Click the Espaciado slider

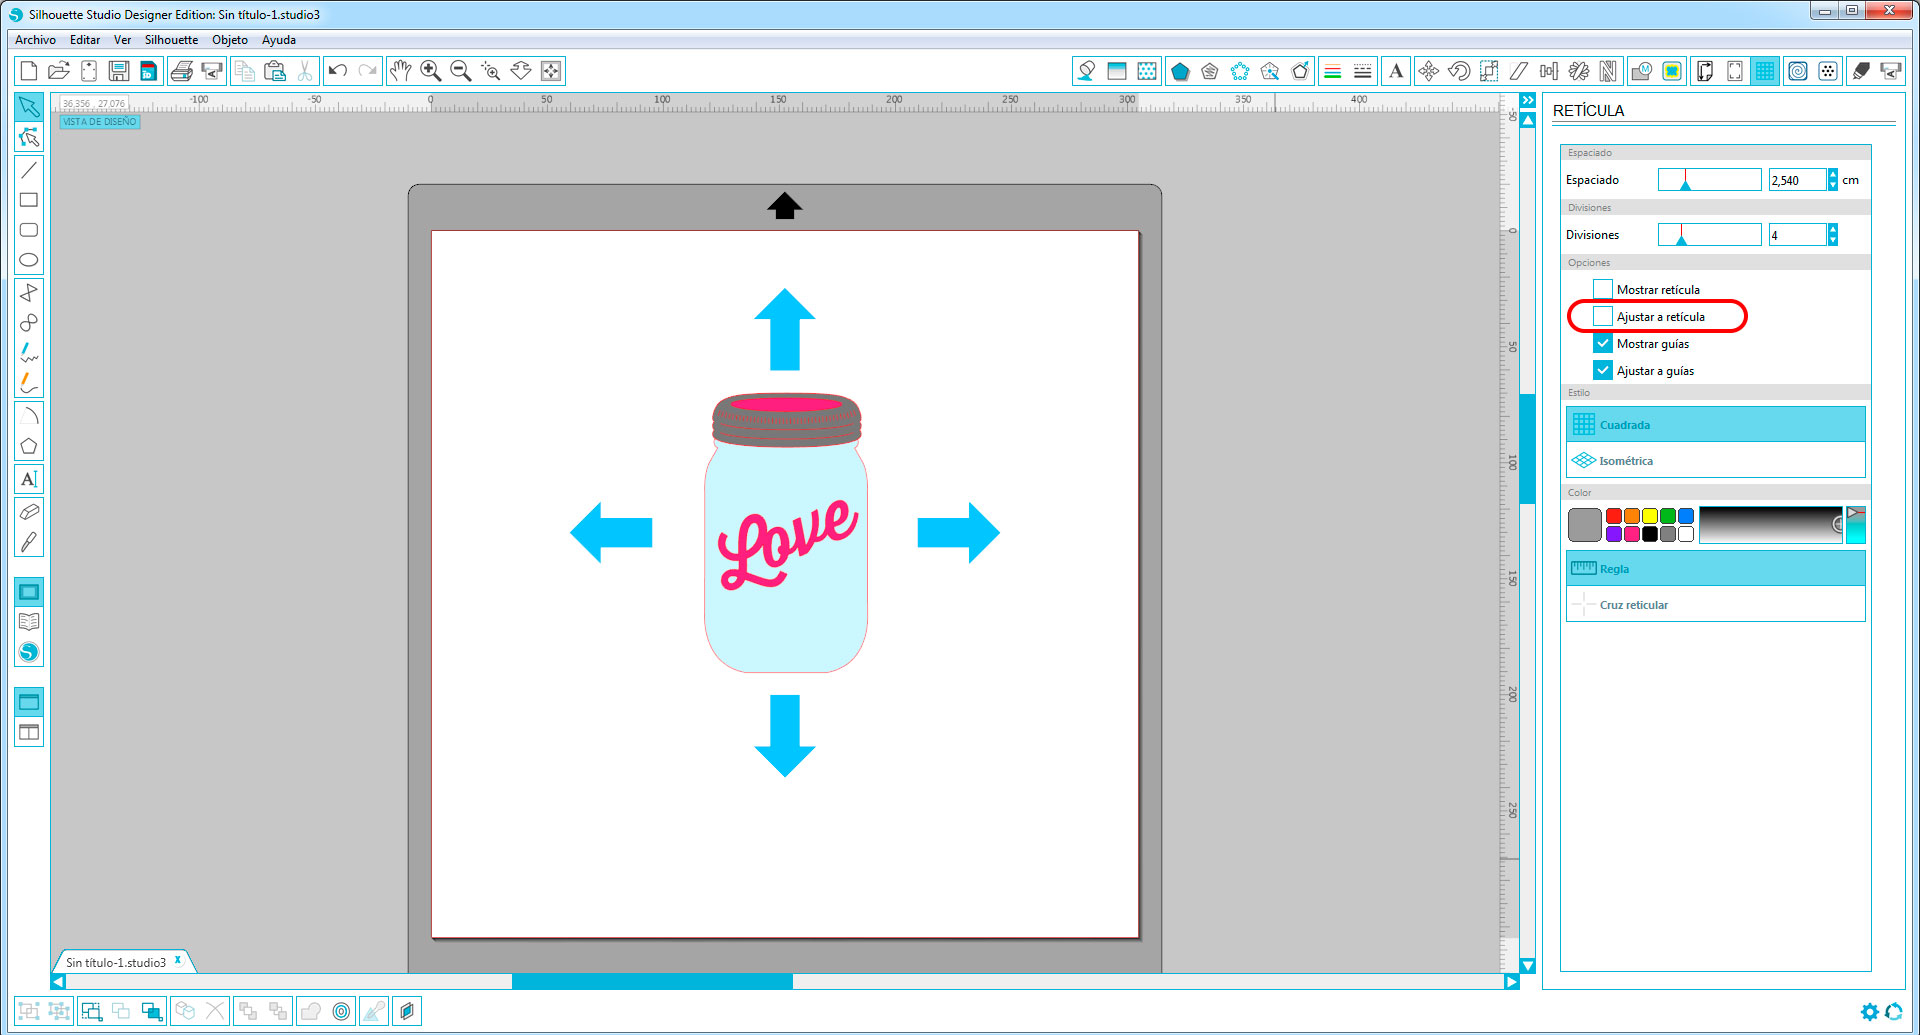[1710, 180]
